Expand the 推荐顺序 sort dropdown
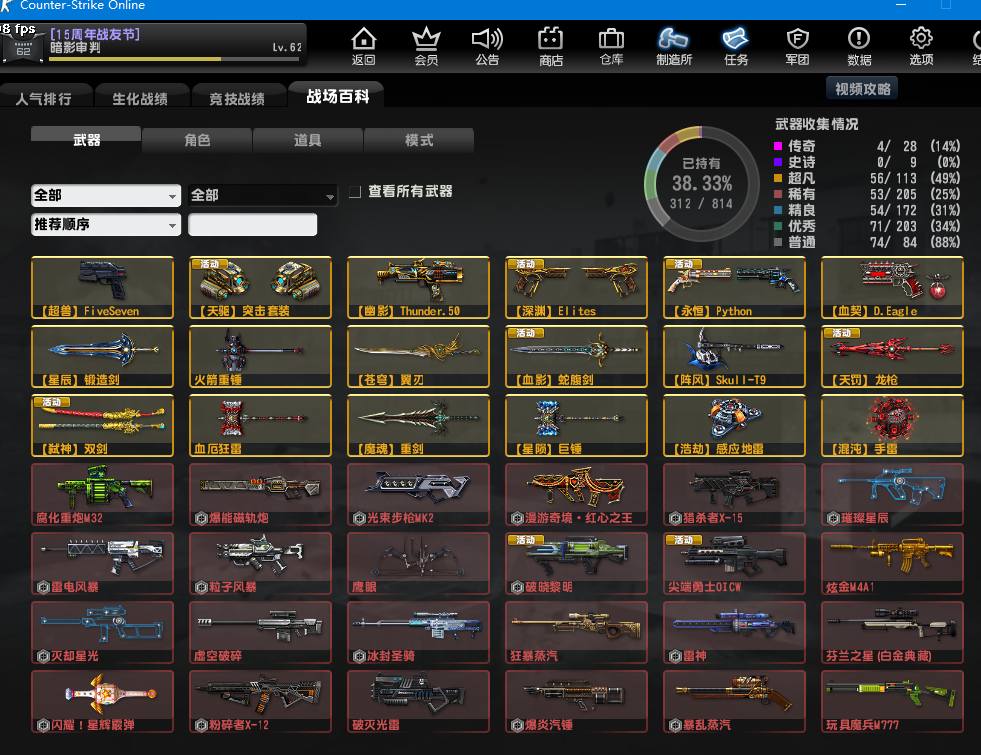 coord(106,224)
